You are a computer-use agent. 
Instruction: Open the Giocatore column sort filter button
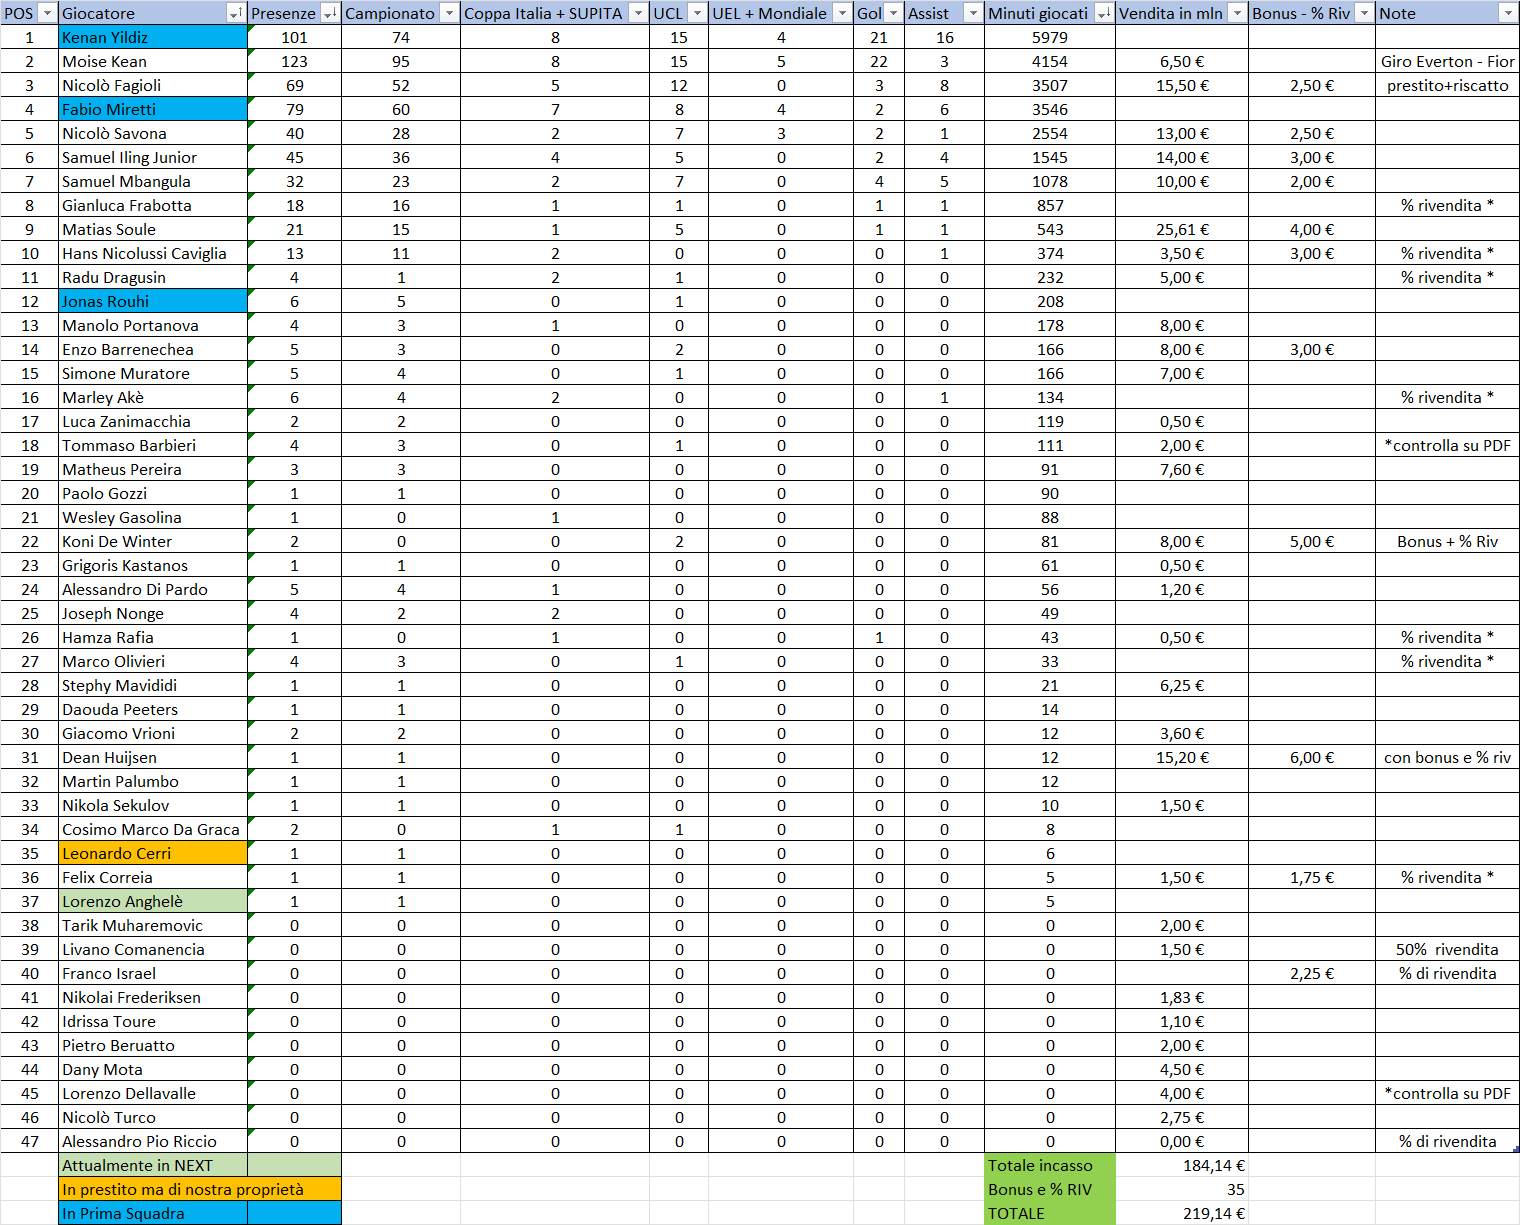click(236, 13)
